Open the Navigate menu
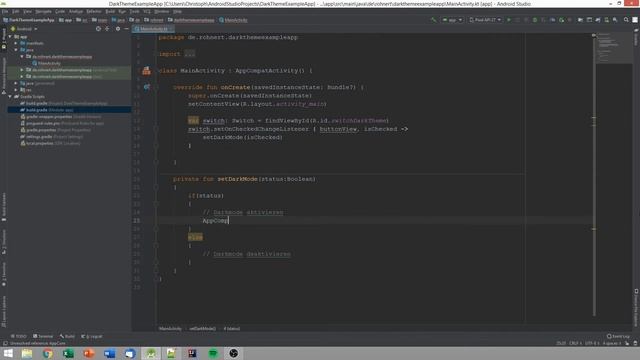 pyautogui.click(x=43, y=11)
